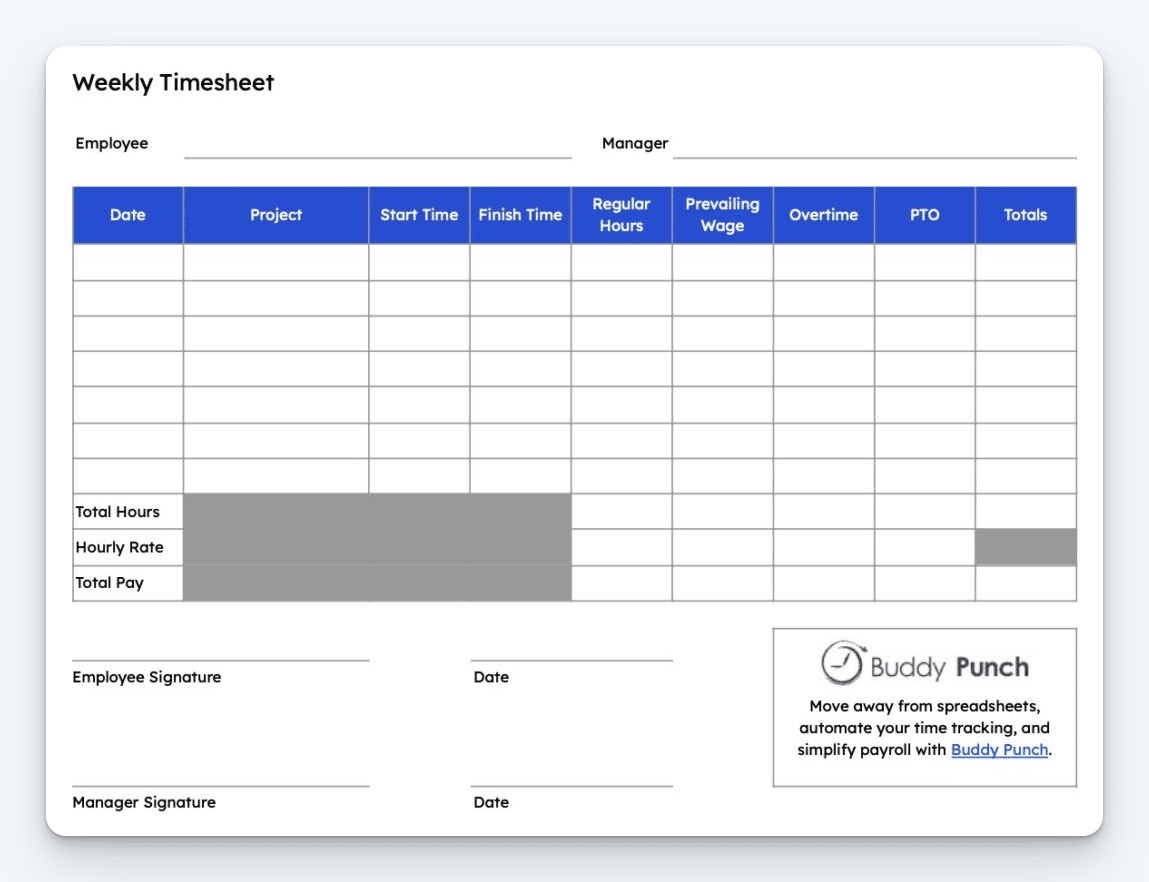
Task: Select the Date column header
Action: point(127,214)
